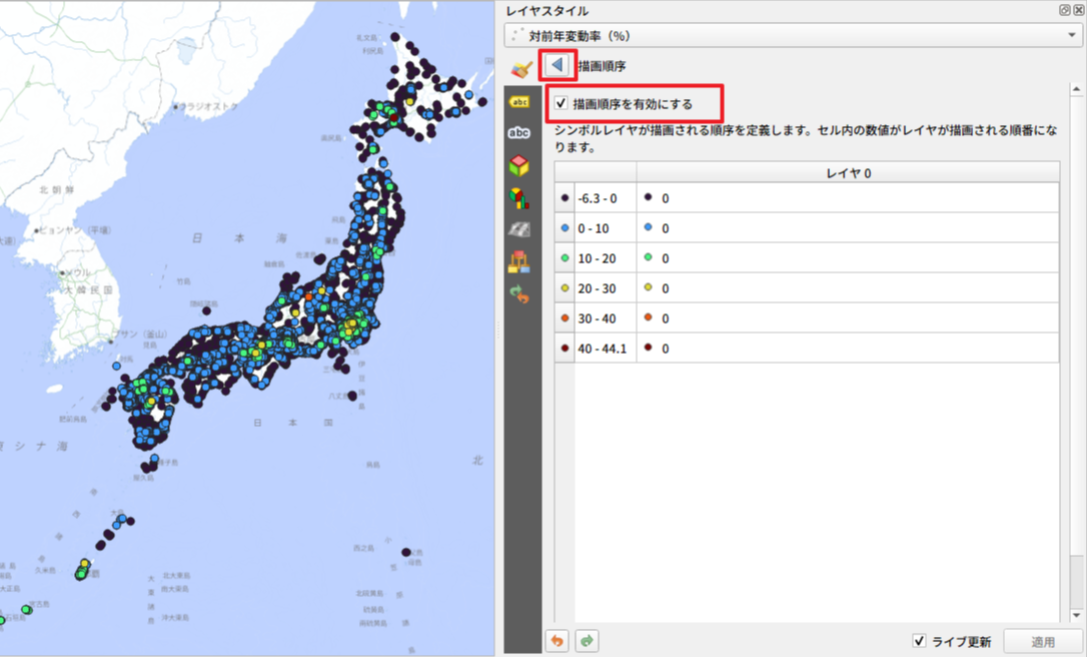Click the レイヤ 0 column header
The height and width of the screenshot is (657, 1087).
click(847, 173)
